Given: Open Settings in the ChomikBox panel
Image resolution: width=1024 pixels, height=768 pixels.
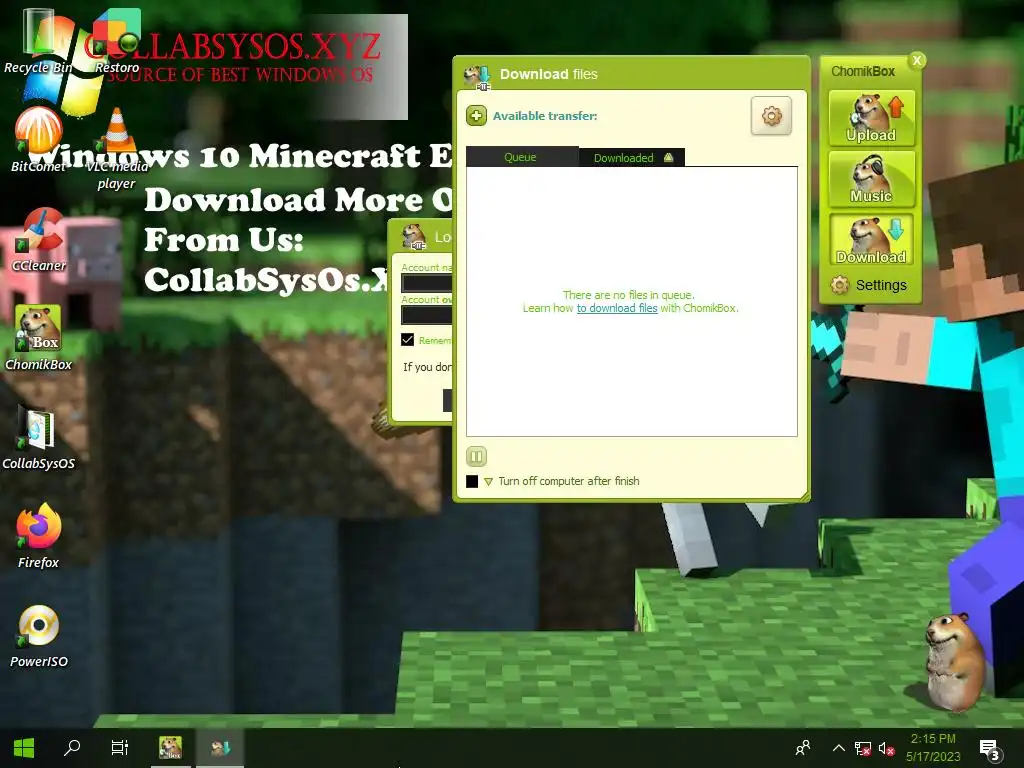Looking at the screenshot, I should click(x=869, y=285).
